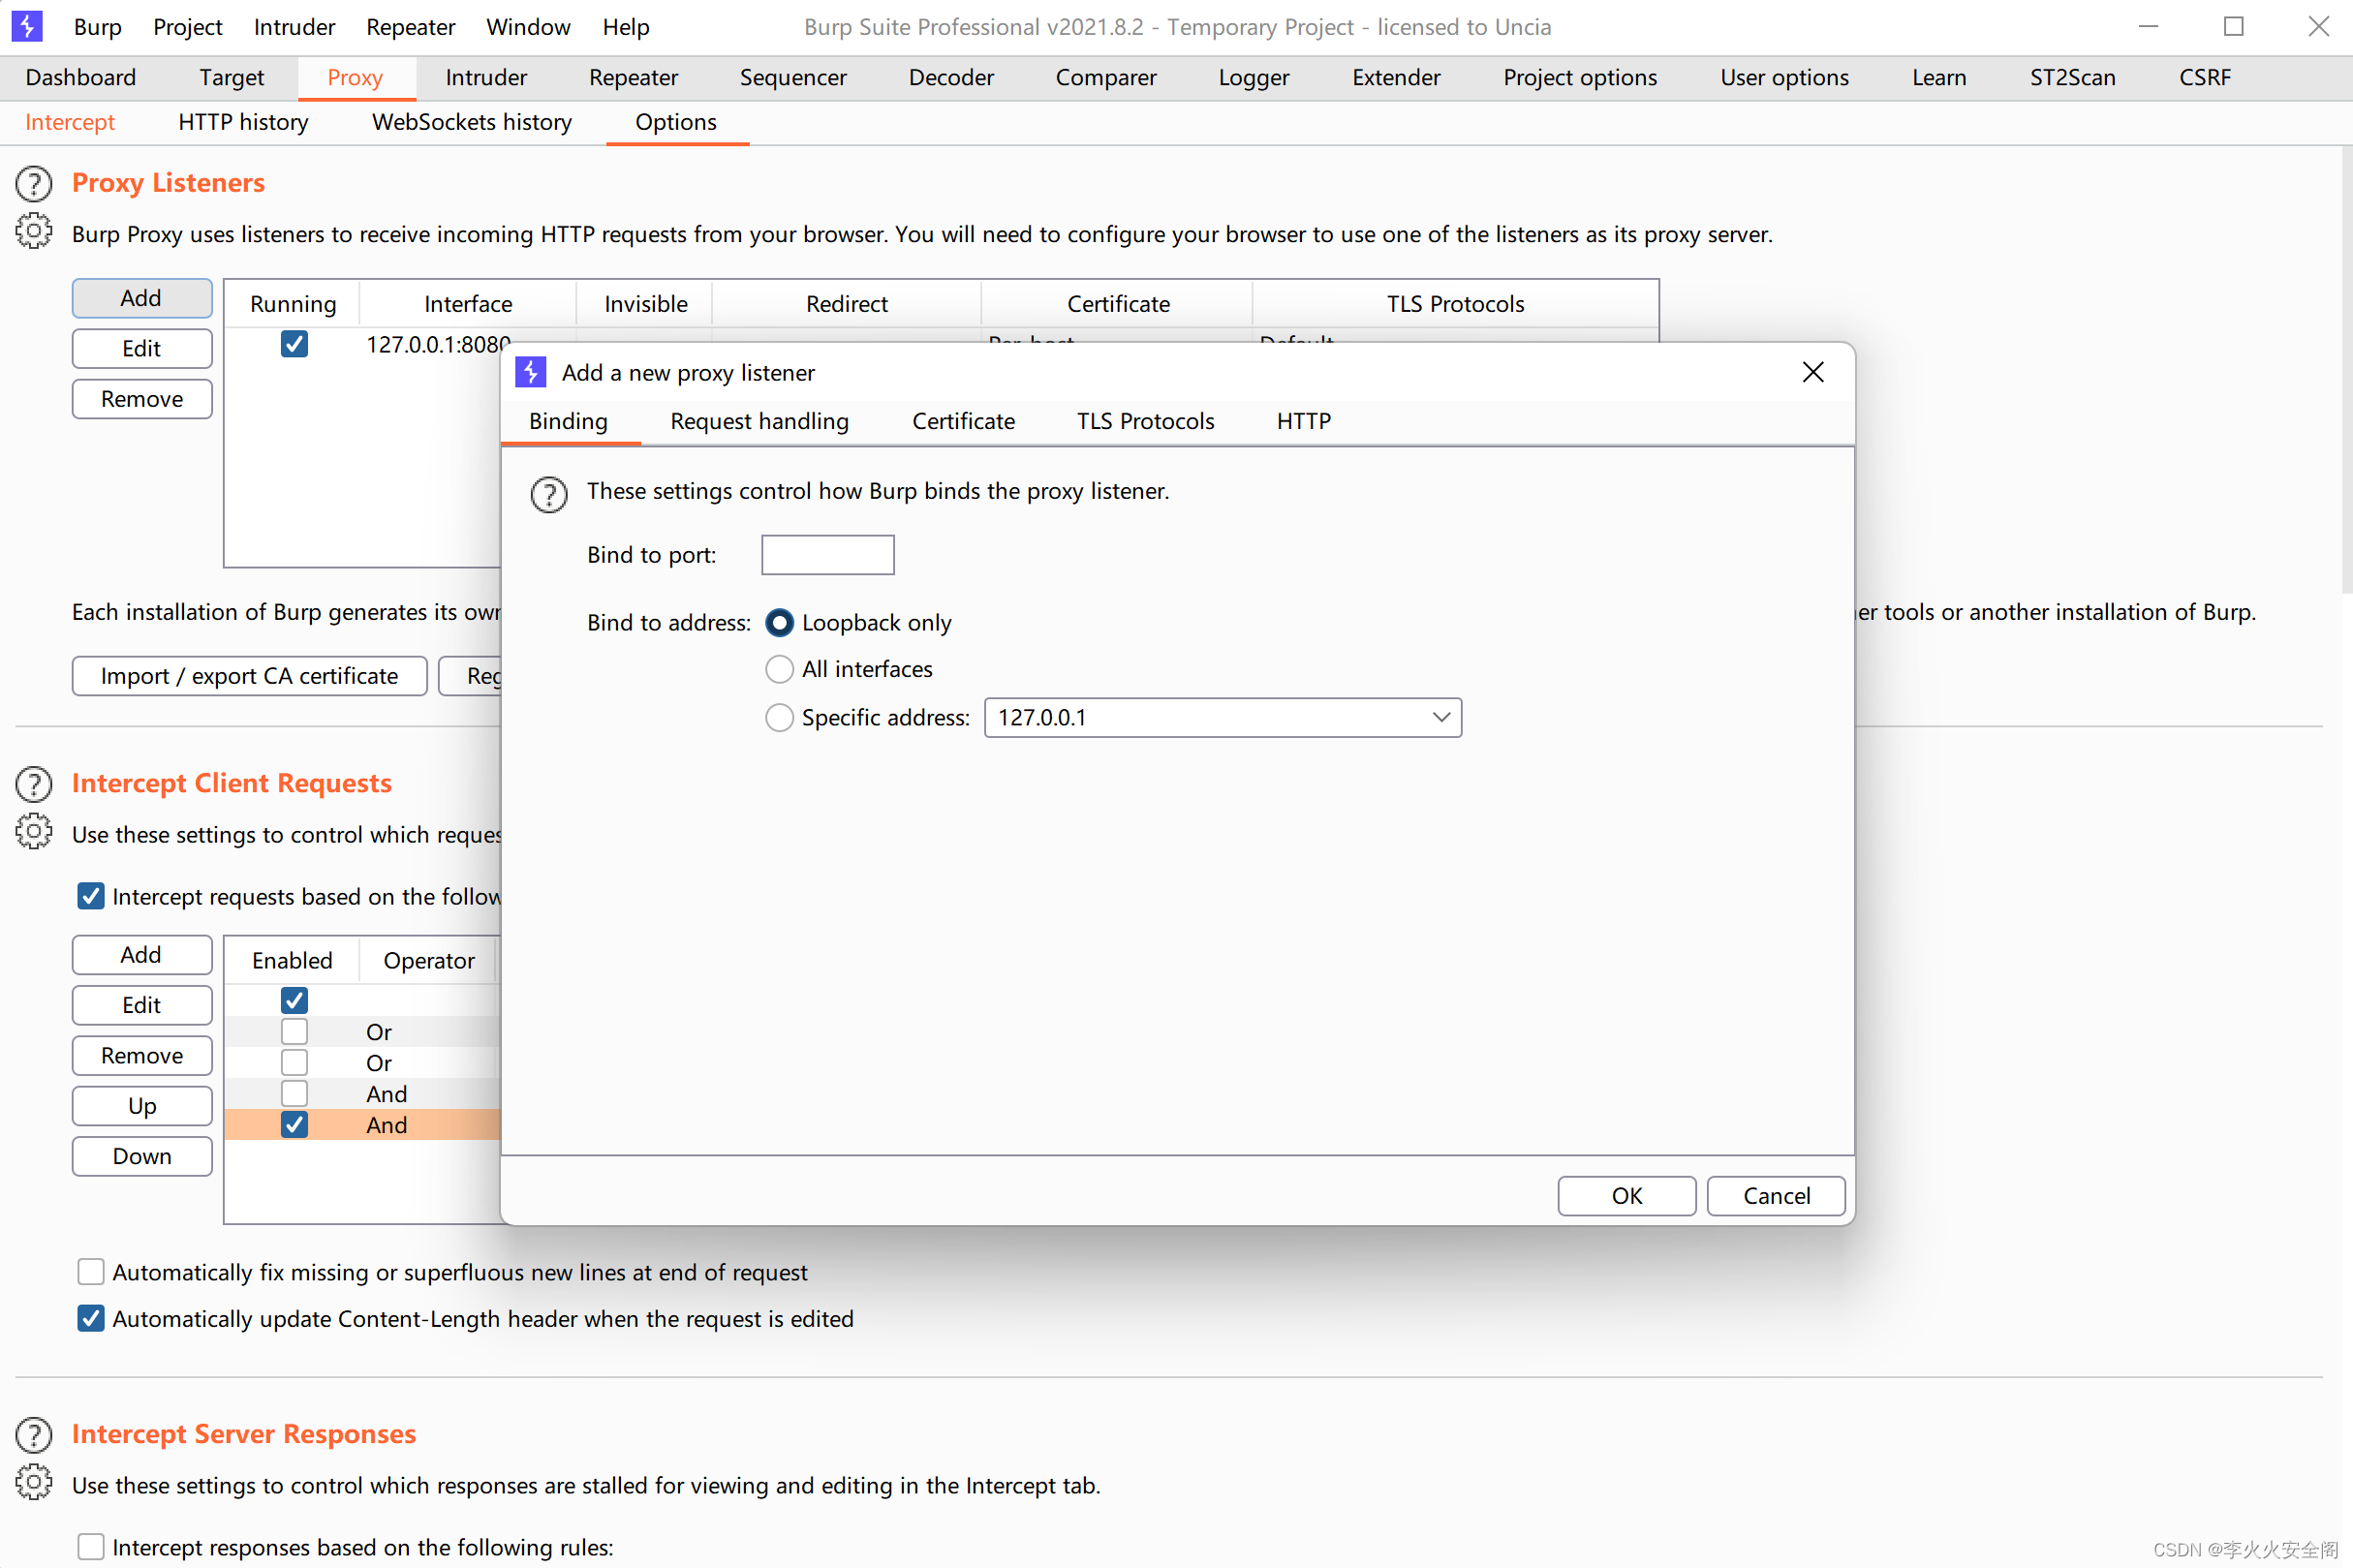Enable automatically fix missing new lines
2353x1568 pixels.
[x=90, y=1272]
